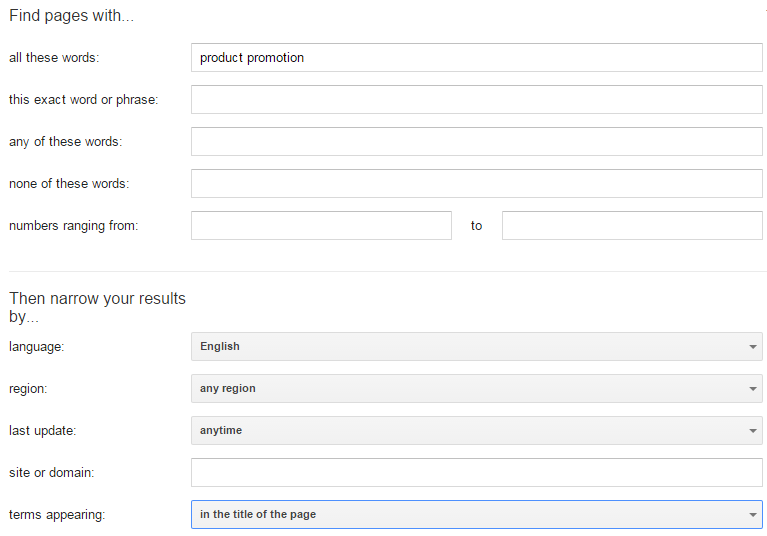
Task: Click the 'last update:' label text
Action: [x=42, y=431]
